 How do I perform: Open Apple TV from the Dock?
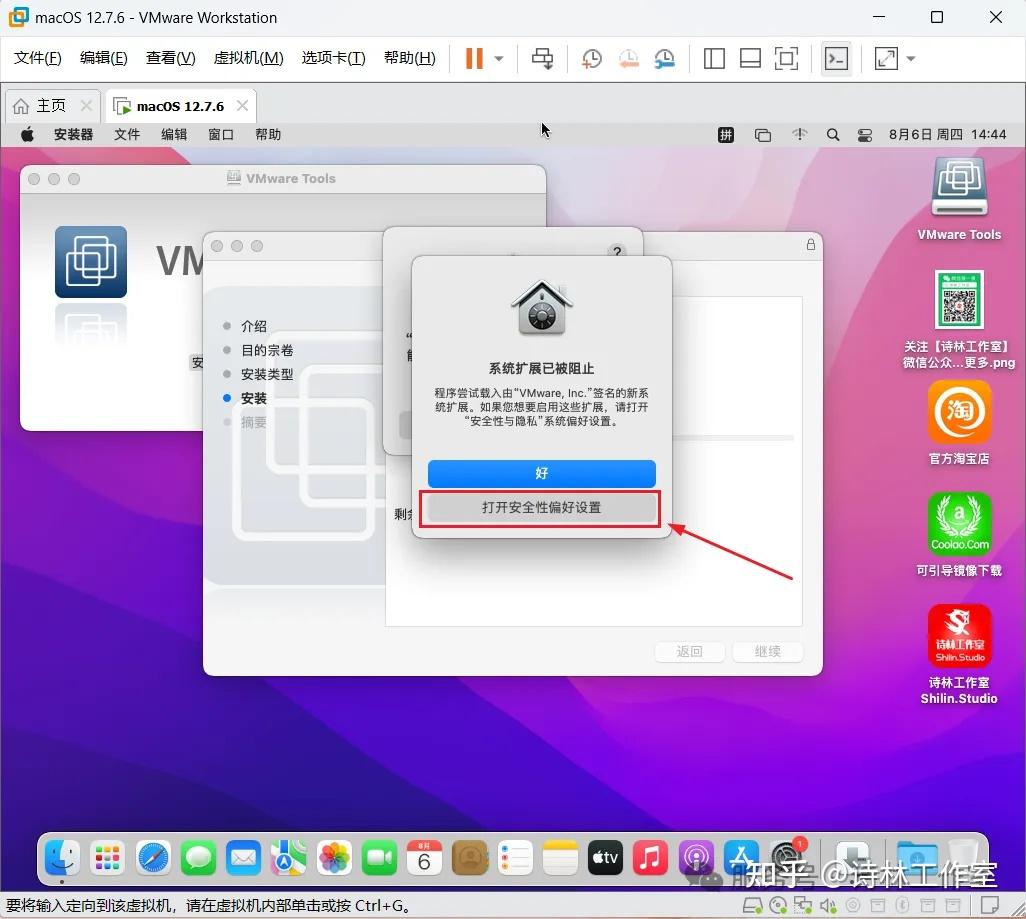[605, 857]
